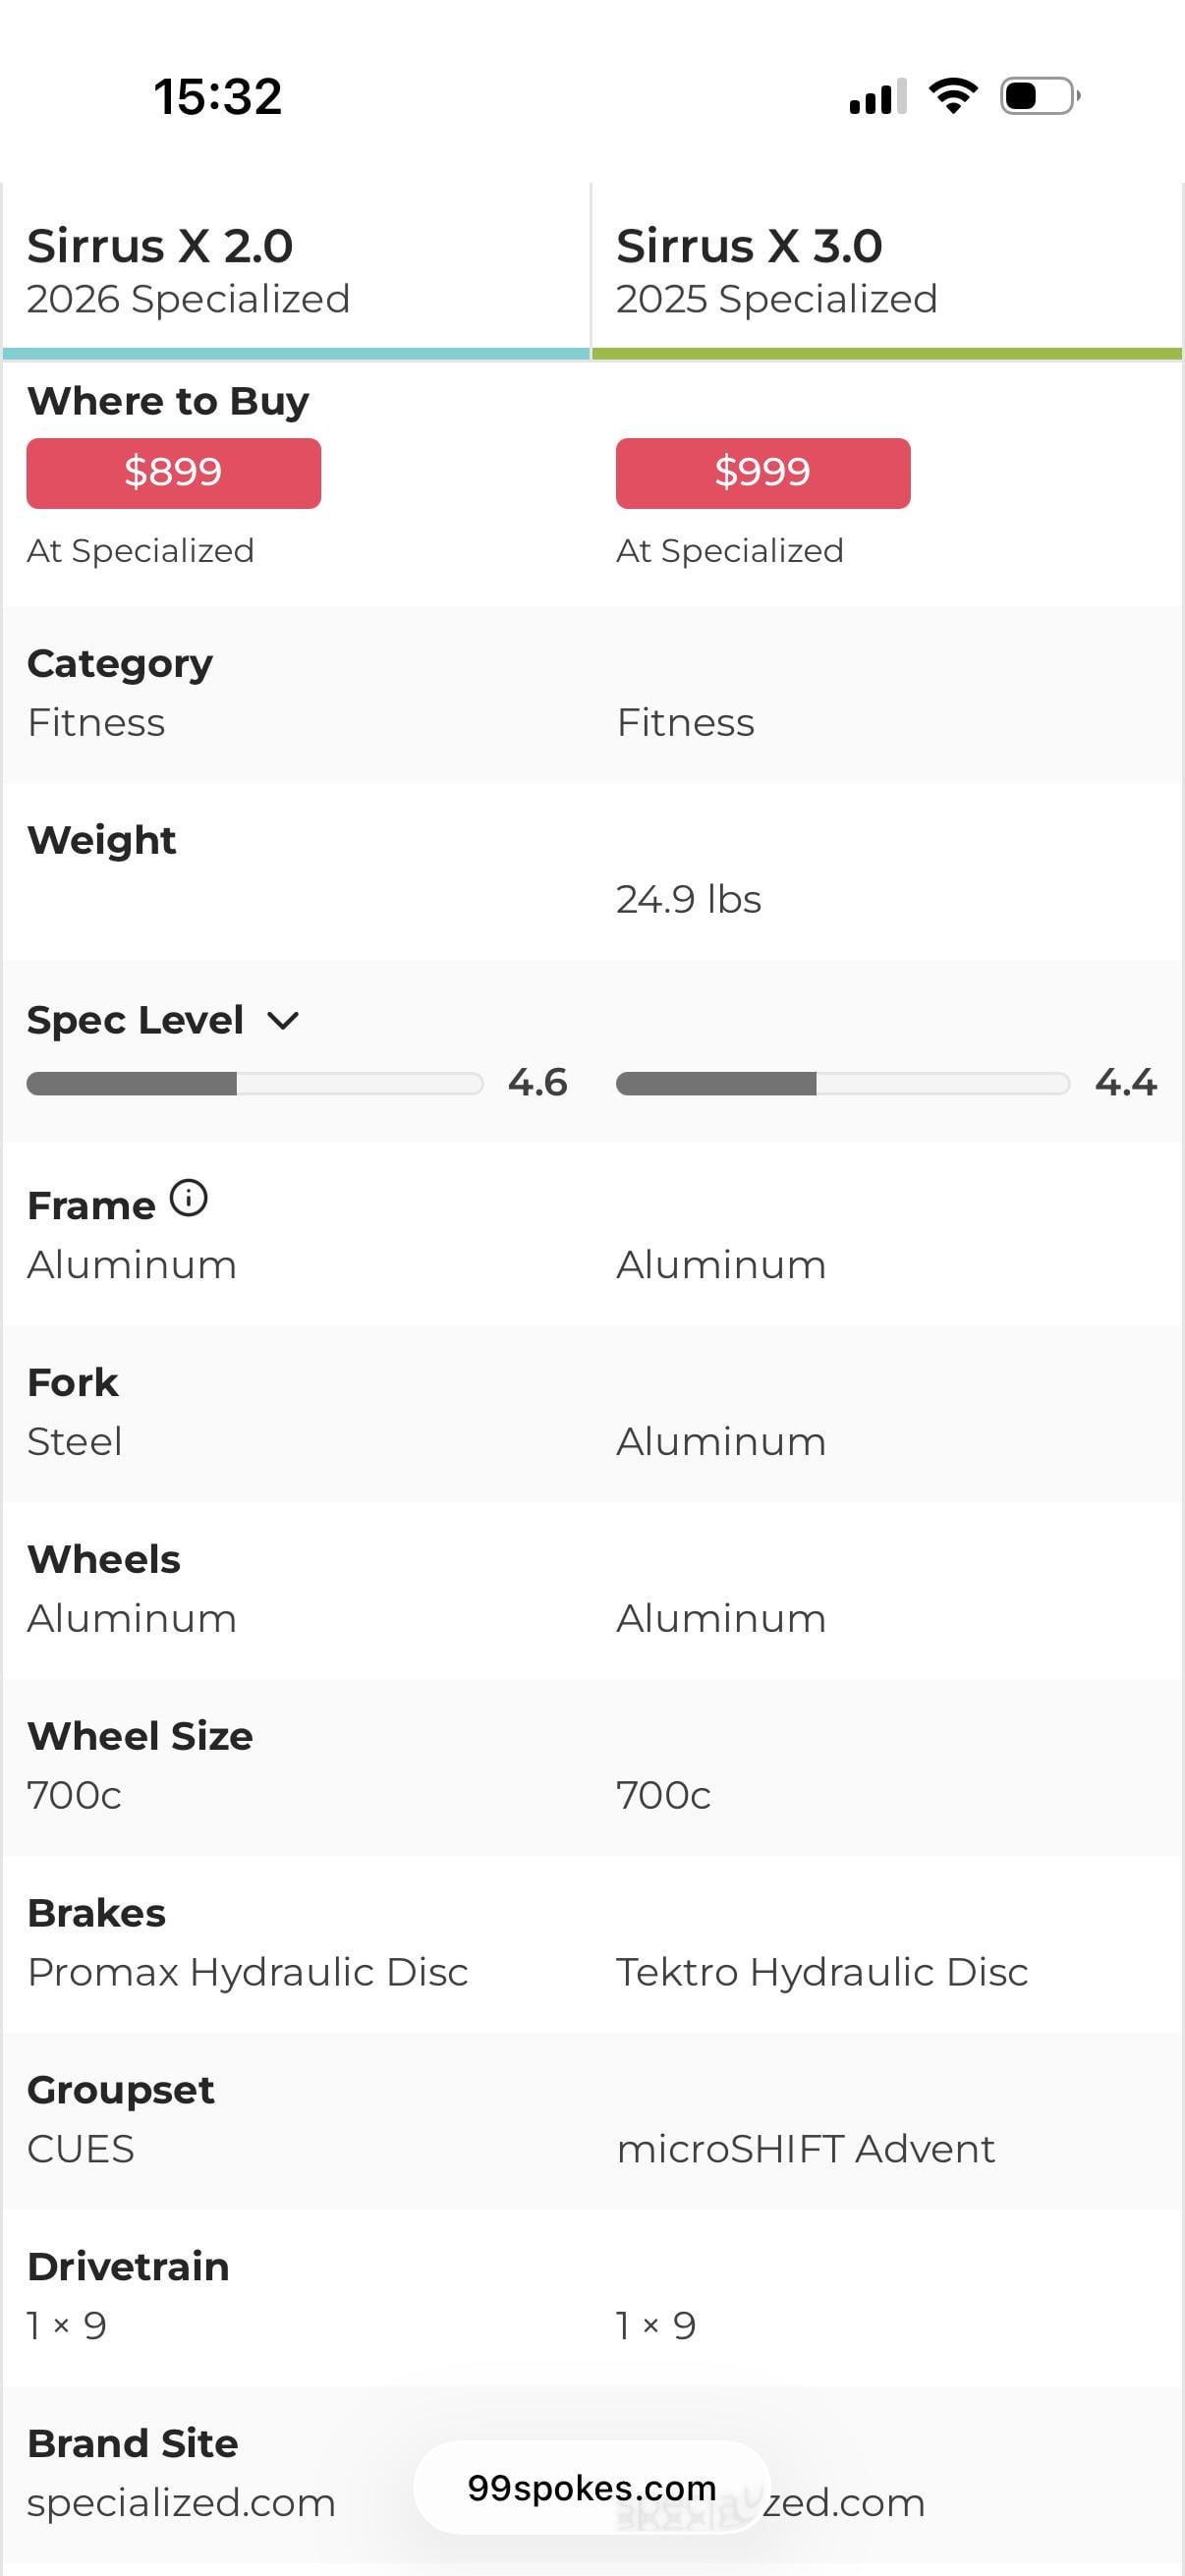Click the 4.6 spec level bar

click(x=255, y=1084)
